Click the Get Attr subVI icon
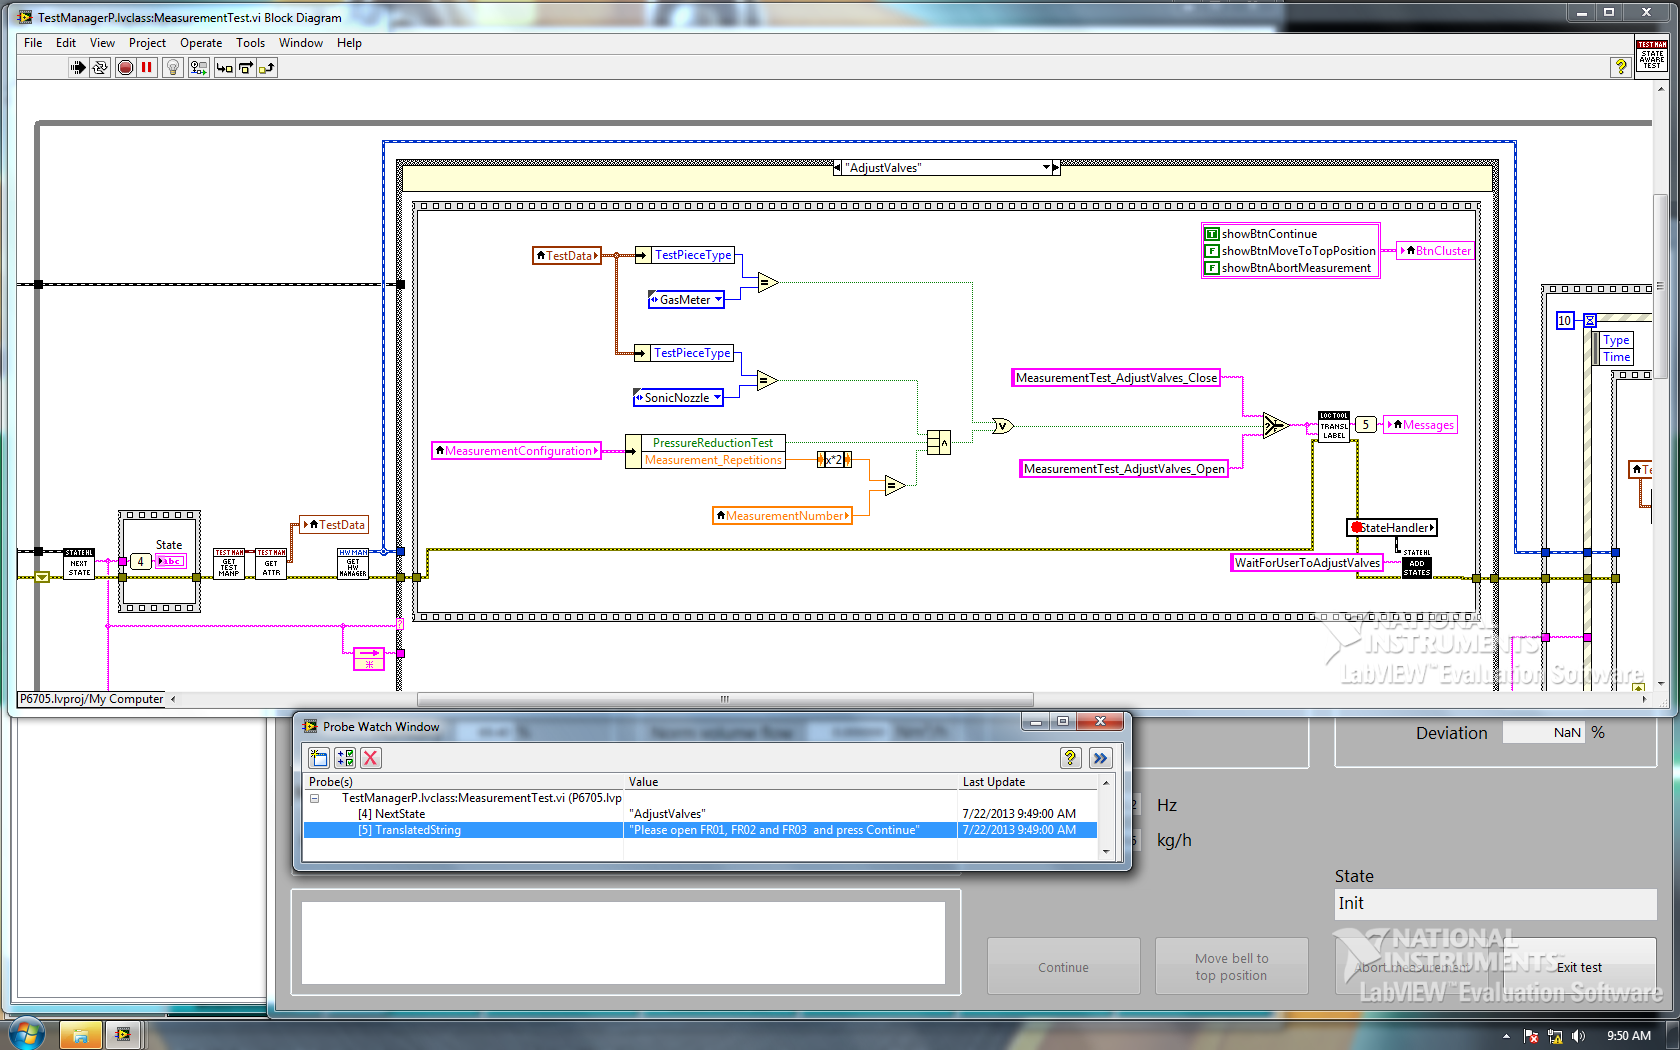The image size is (1680, 1050). tap(271, 564)
